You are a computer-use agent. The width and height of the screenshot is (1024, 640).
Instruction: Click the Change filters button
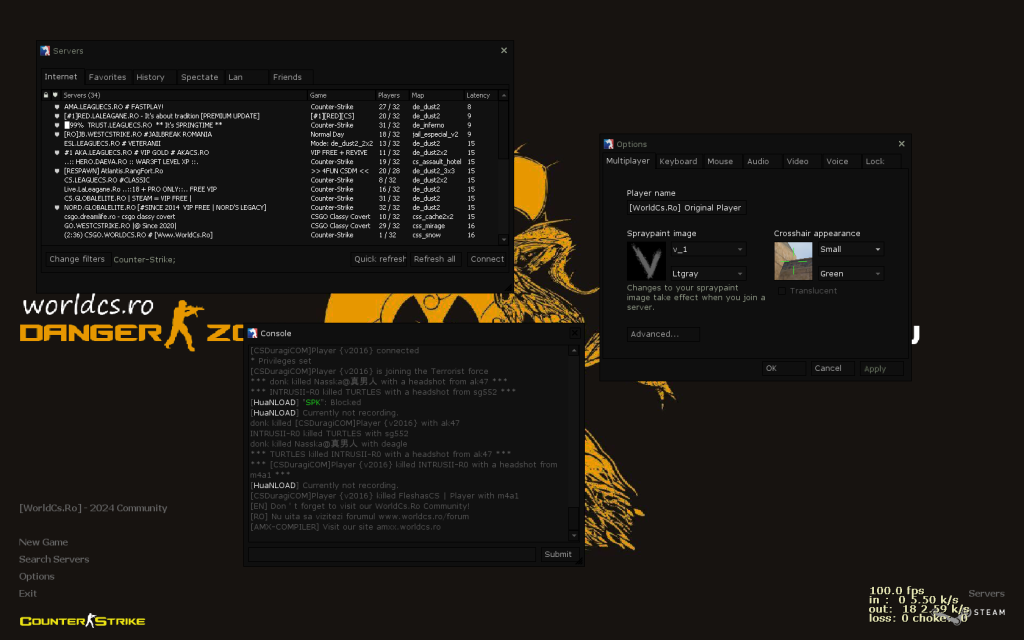point(77,259)
